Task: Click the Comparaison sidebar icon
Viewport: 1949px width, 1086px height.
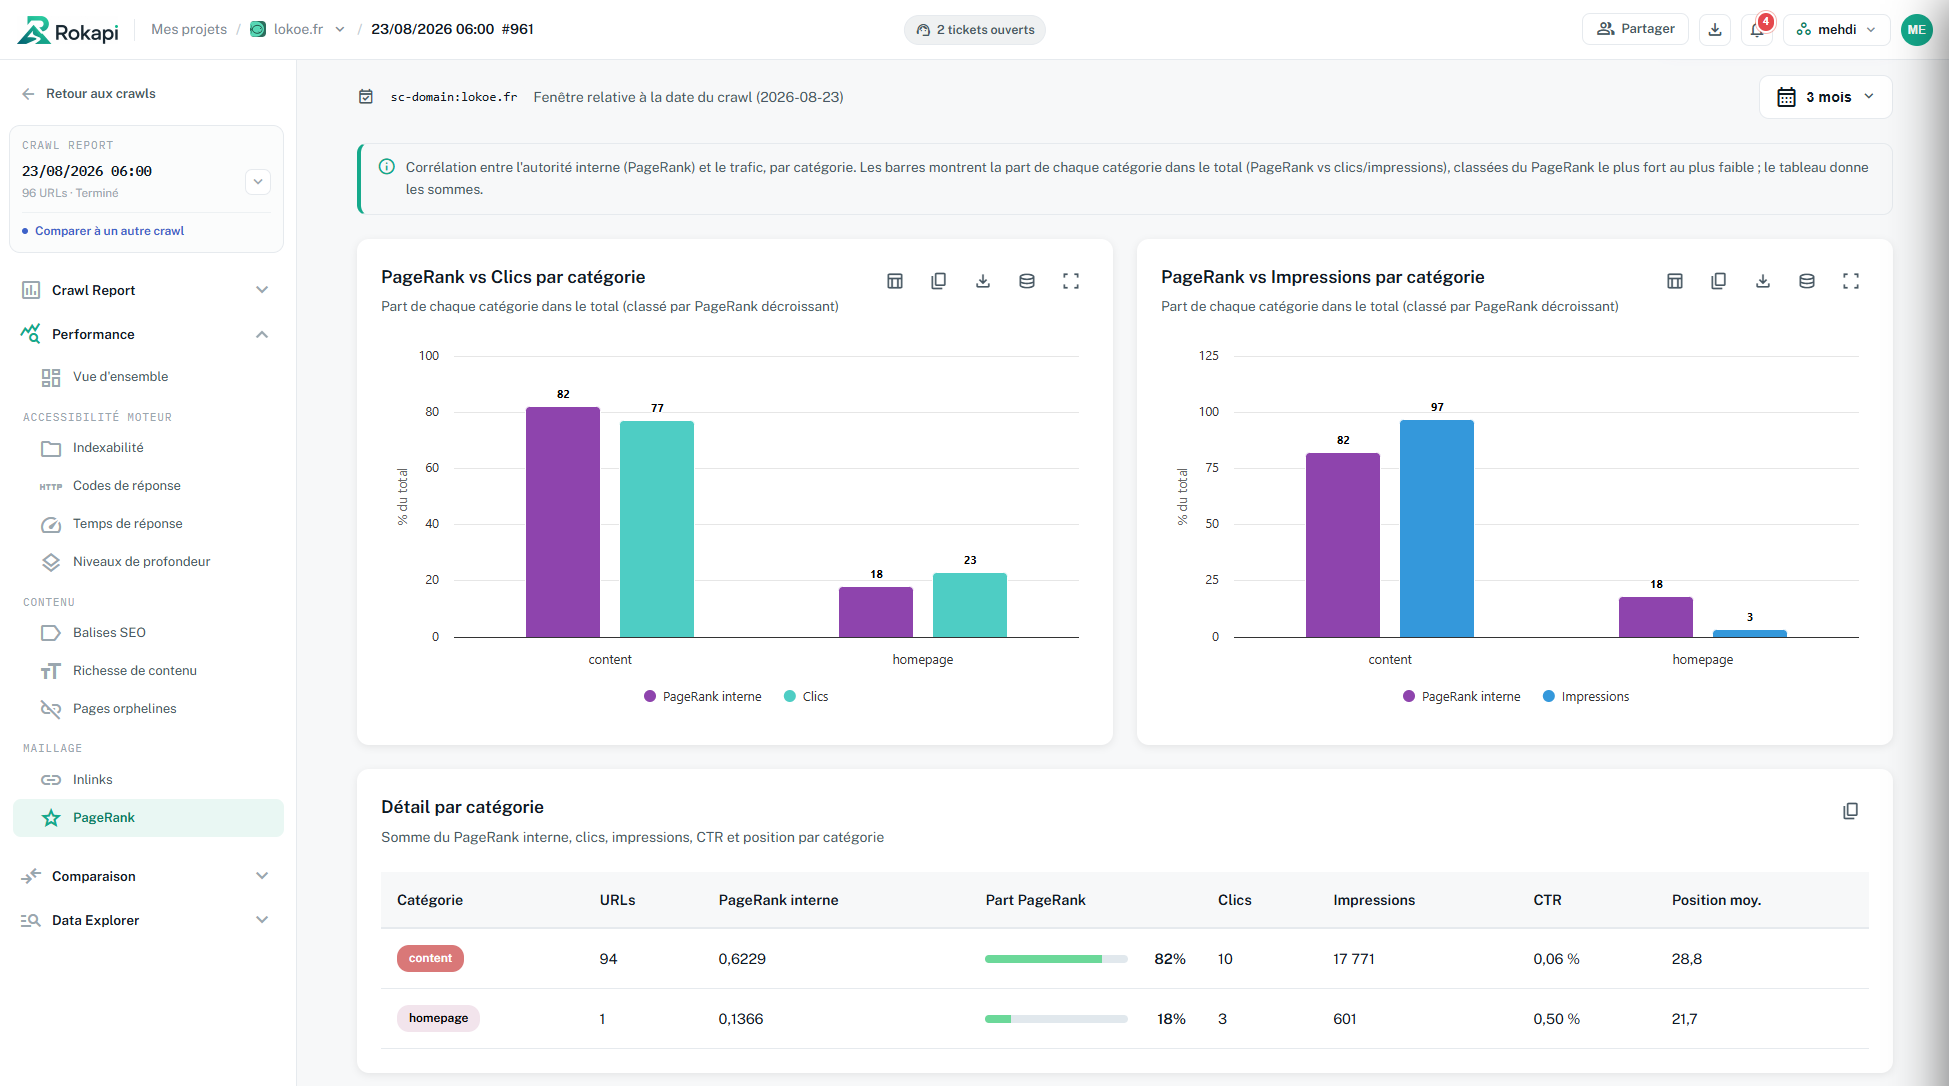Action: [x=31, y=876]
